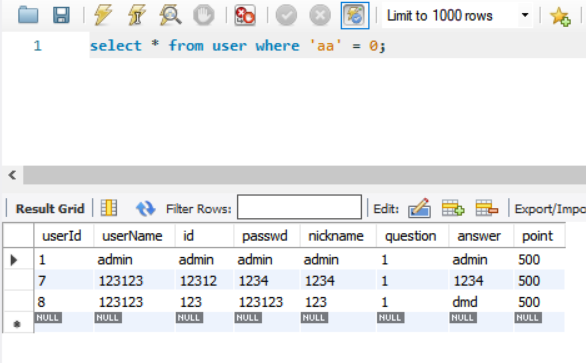Focus the Filter Rows input field
The width and height of the screenshot is (586, 363).
coord(299,207)
